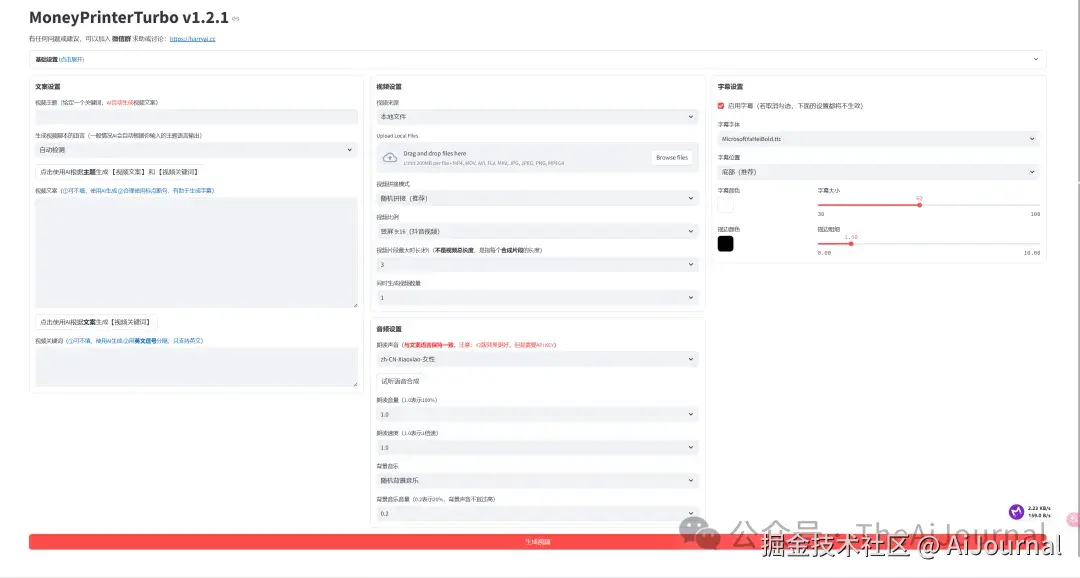
Task: Open the MicrosoftYaHeiBold.ttc subtitle font dropdown
Action: pyautogui.click(x=878, y=139)
